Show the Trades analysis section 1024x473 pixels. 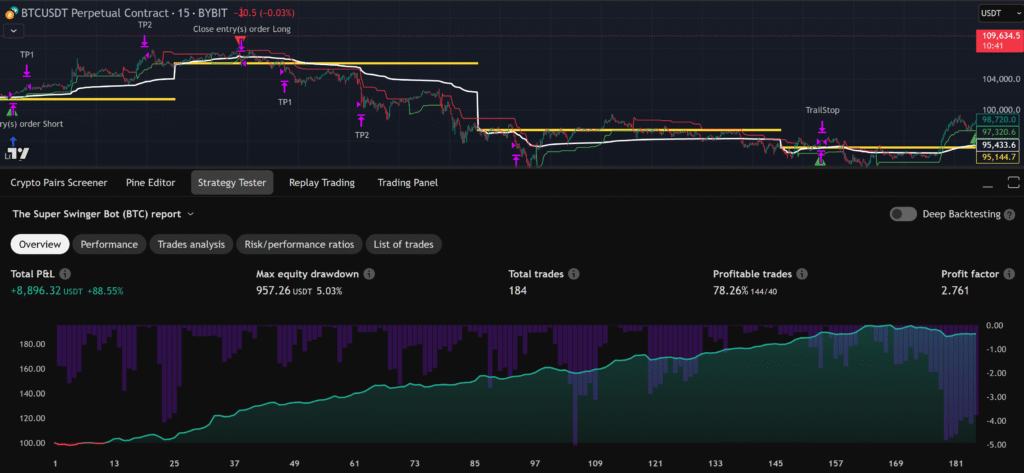(x=191, y=244)
